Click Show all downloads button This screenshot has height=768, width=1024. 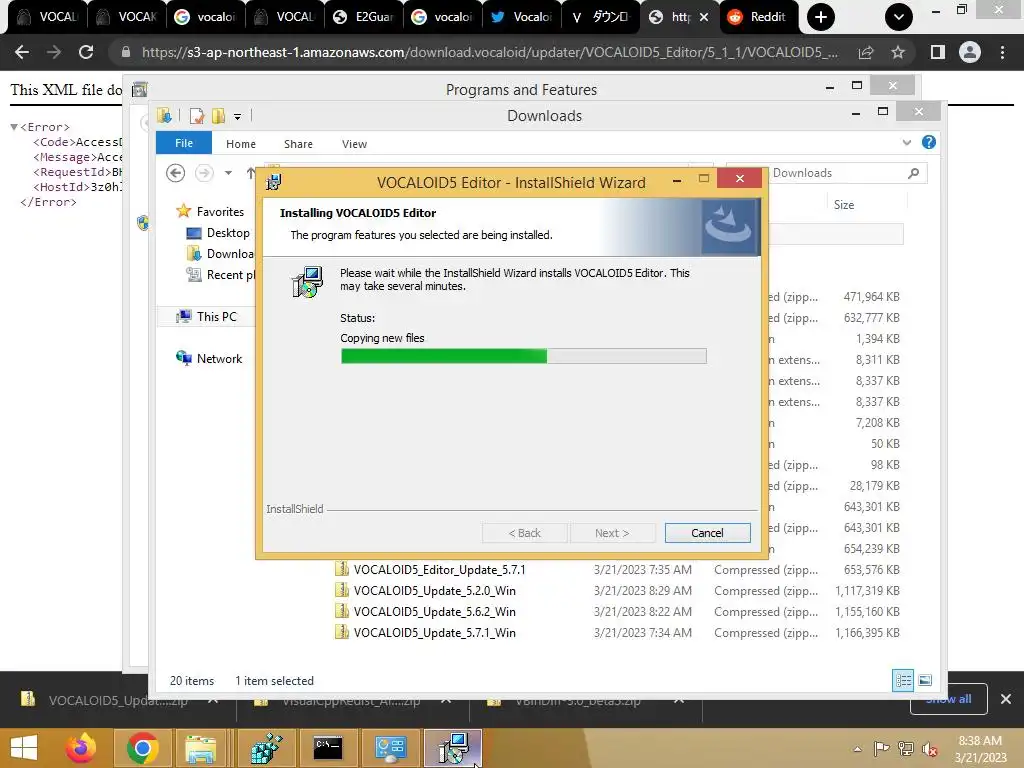coord(948,699)
